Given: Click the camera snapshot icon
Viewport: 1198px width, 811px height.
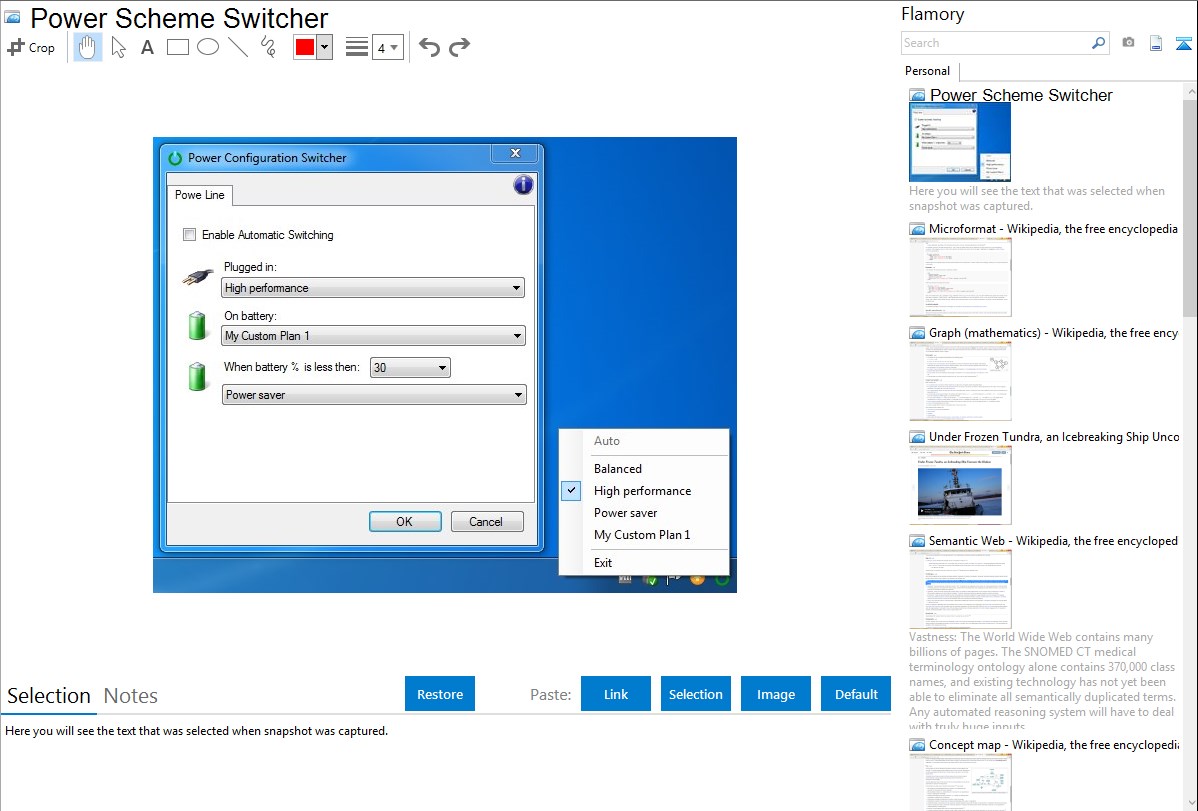Looking at the screenshot, I should pos(1128,43).
